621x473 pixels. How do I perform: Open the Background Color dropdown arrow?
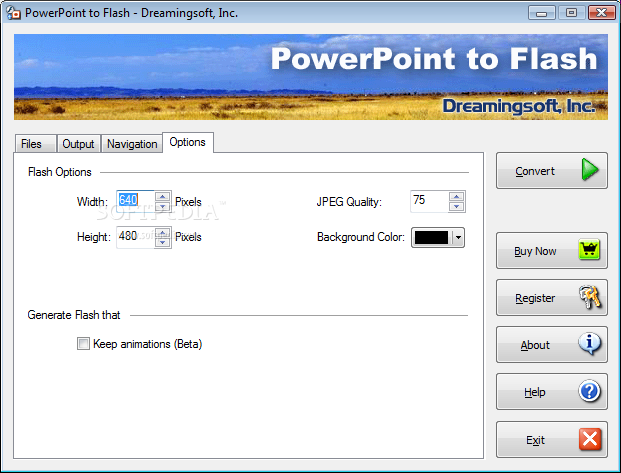pos(458,237)
